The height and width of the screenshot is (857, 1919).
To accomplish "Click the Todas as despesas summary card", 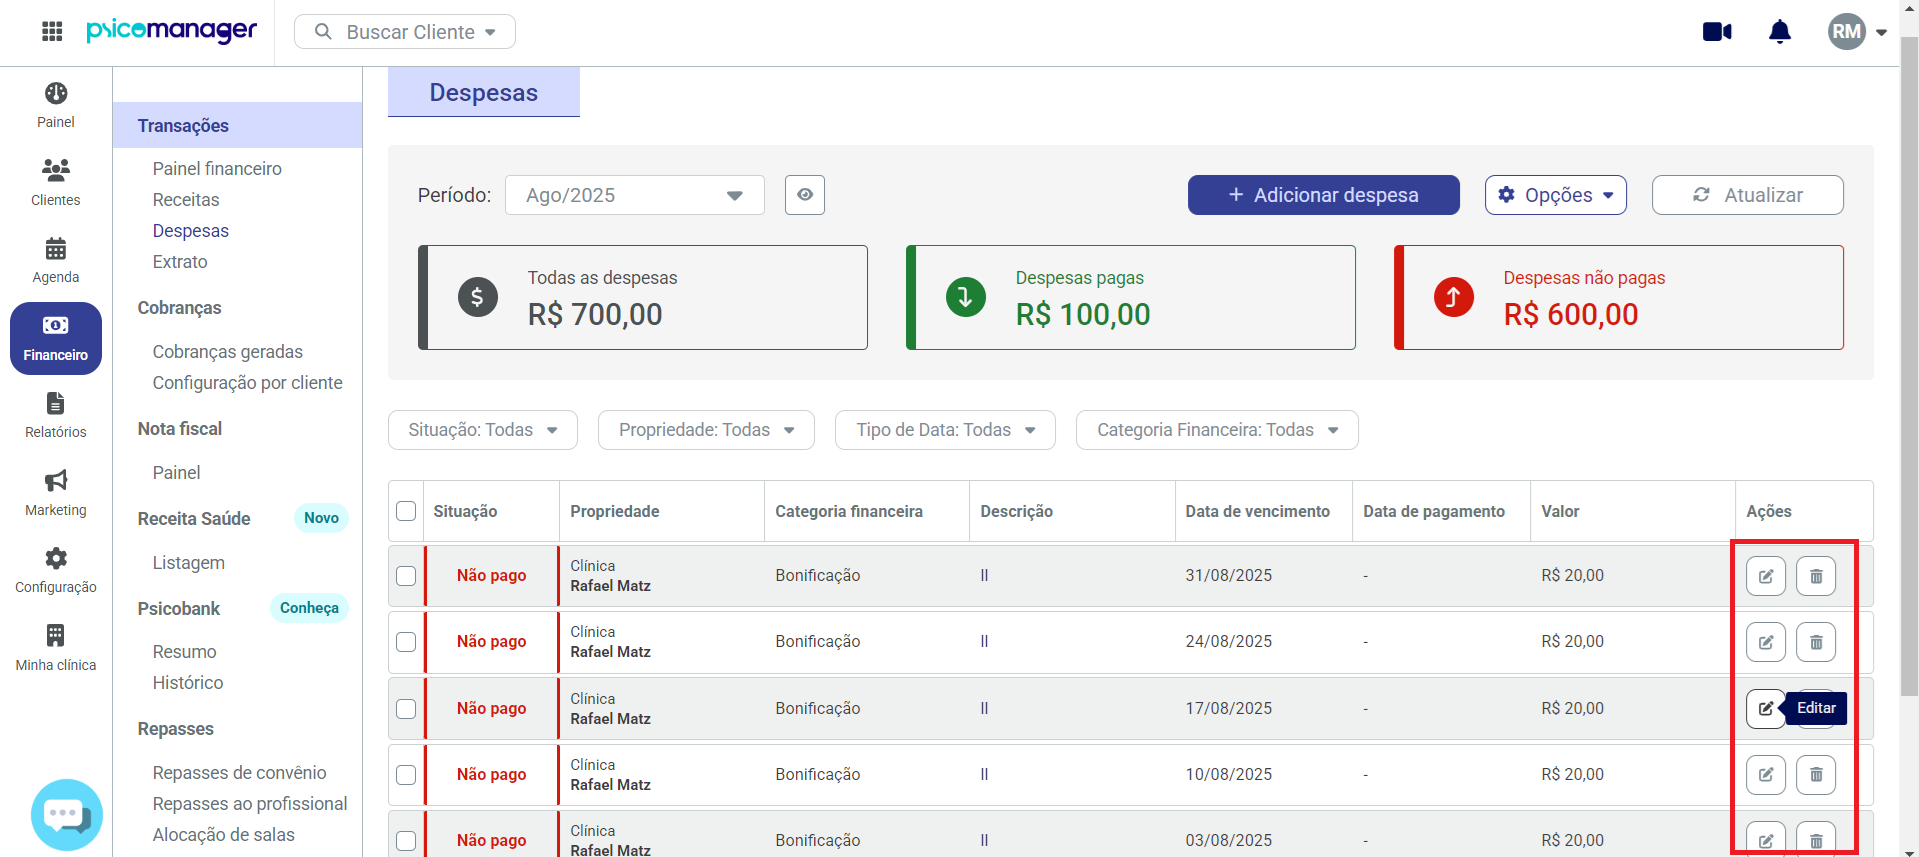I will pos(643,297).
